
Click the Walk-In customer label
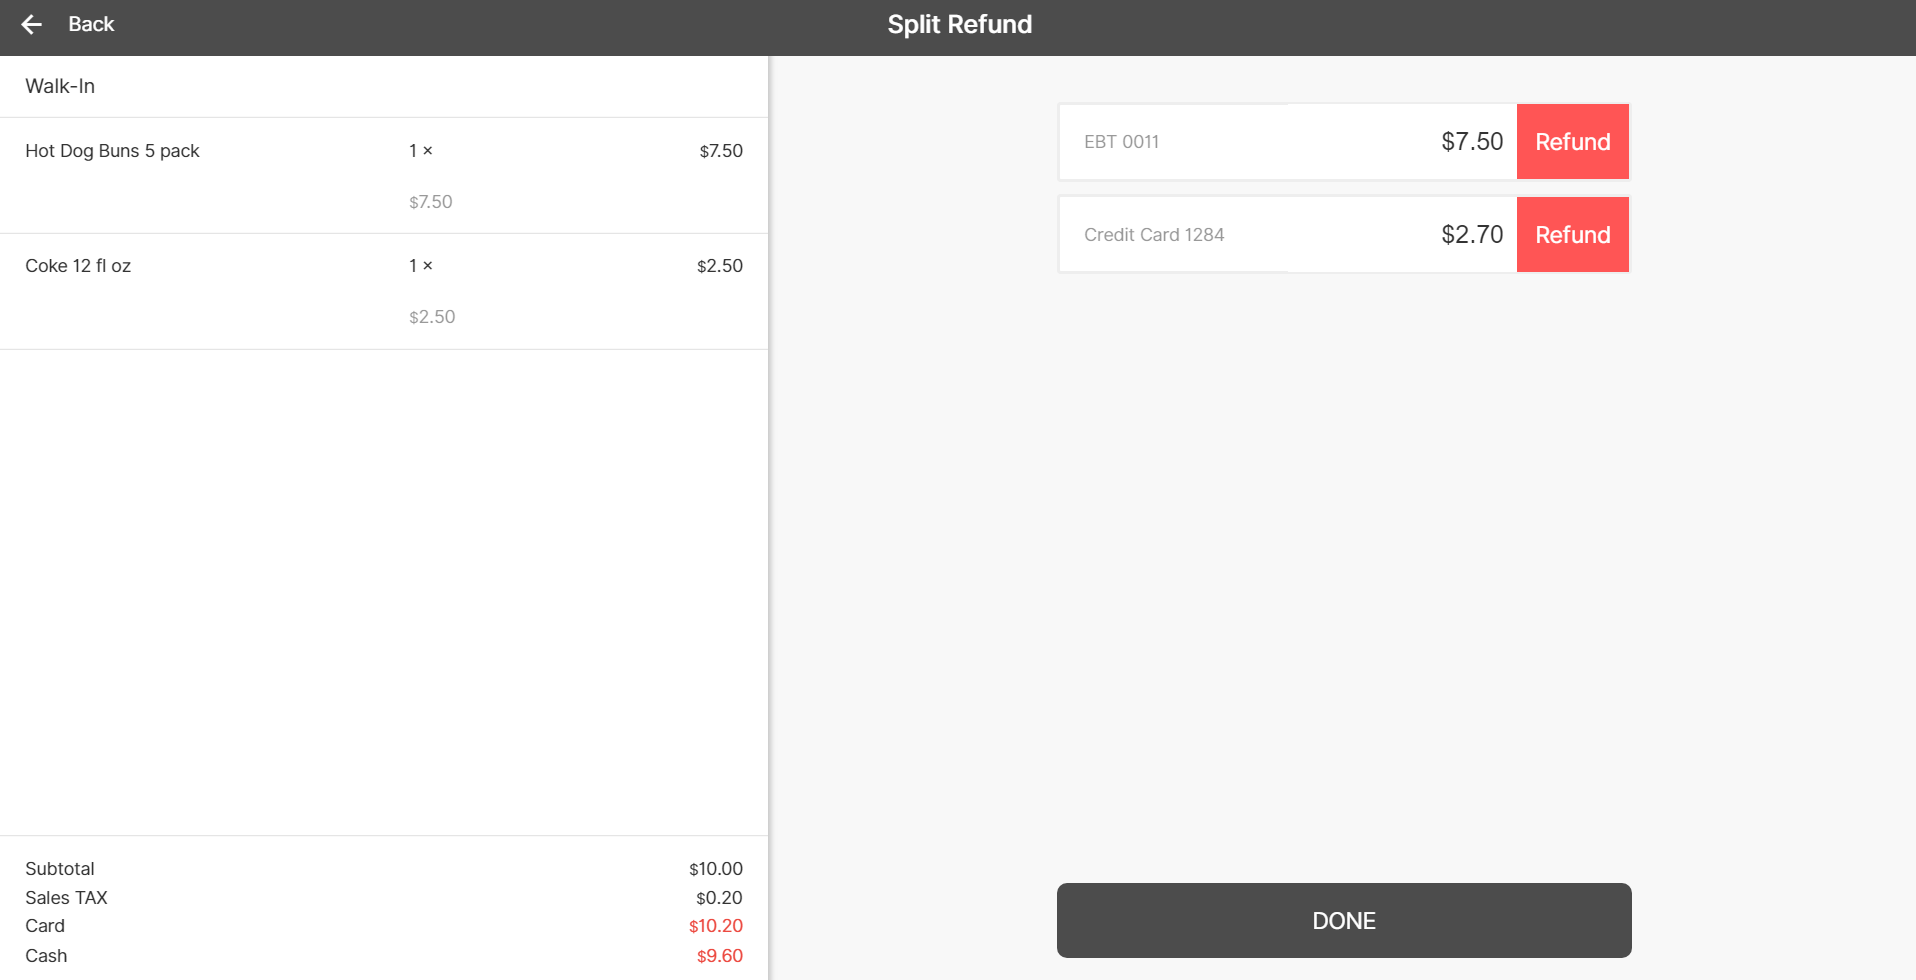60,86
